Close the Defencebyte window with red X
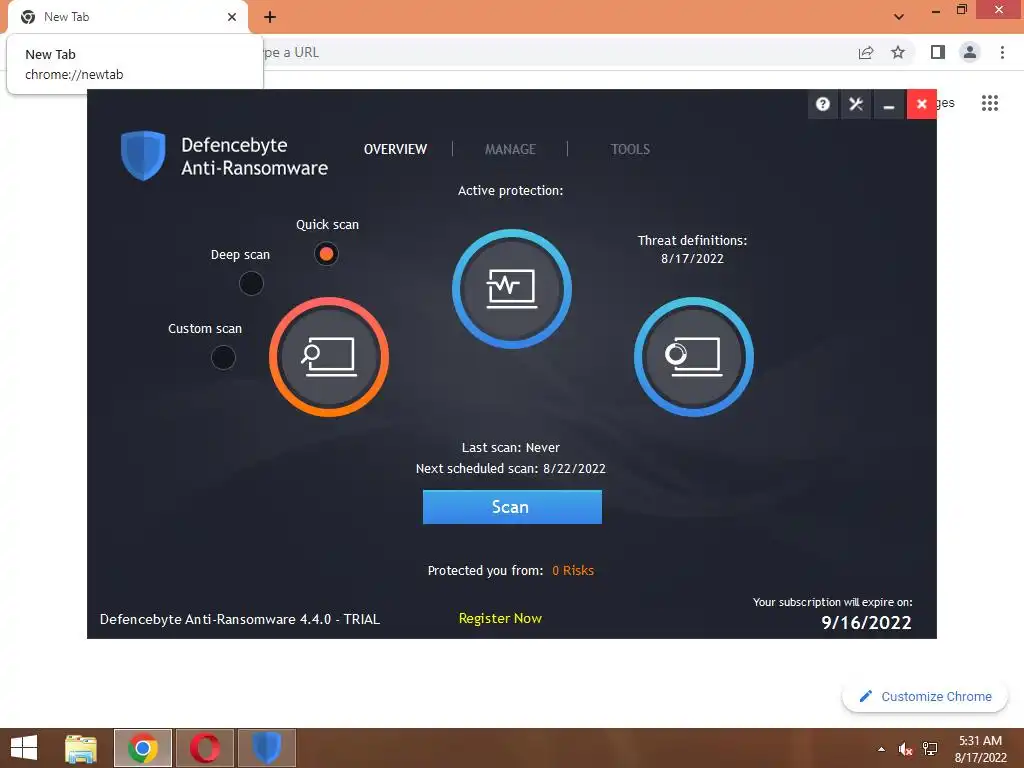The height and width of the screenshot is (768, 1024). coord(921,104)
